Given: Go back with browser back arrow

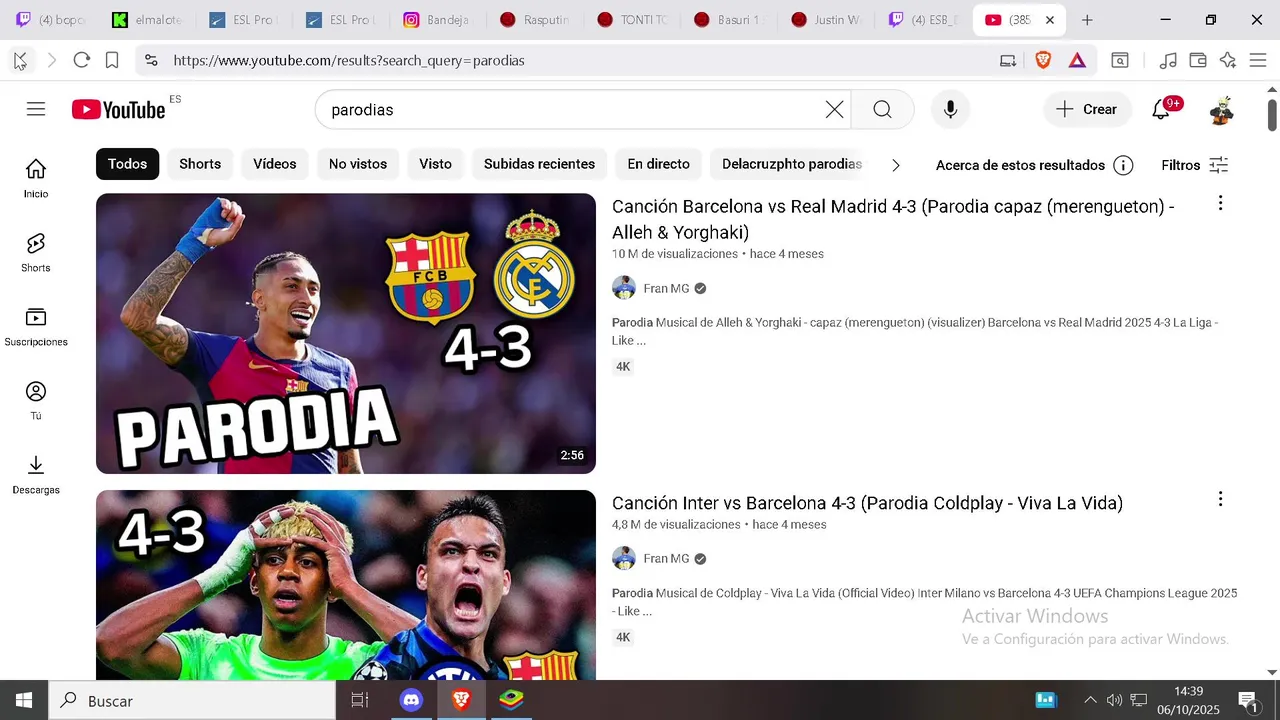Looking at the screenshot, I should point(20,60).
